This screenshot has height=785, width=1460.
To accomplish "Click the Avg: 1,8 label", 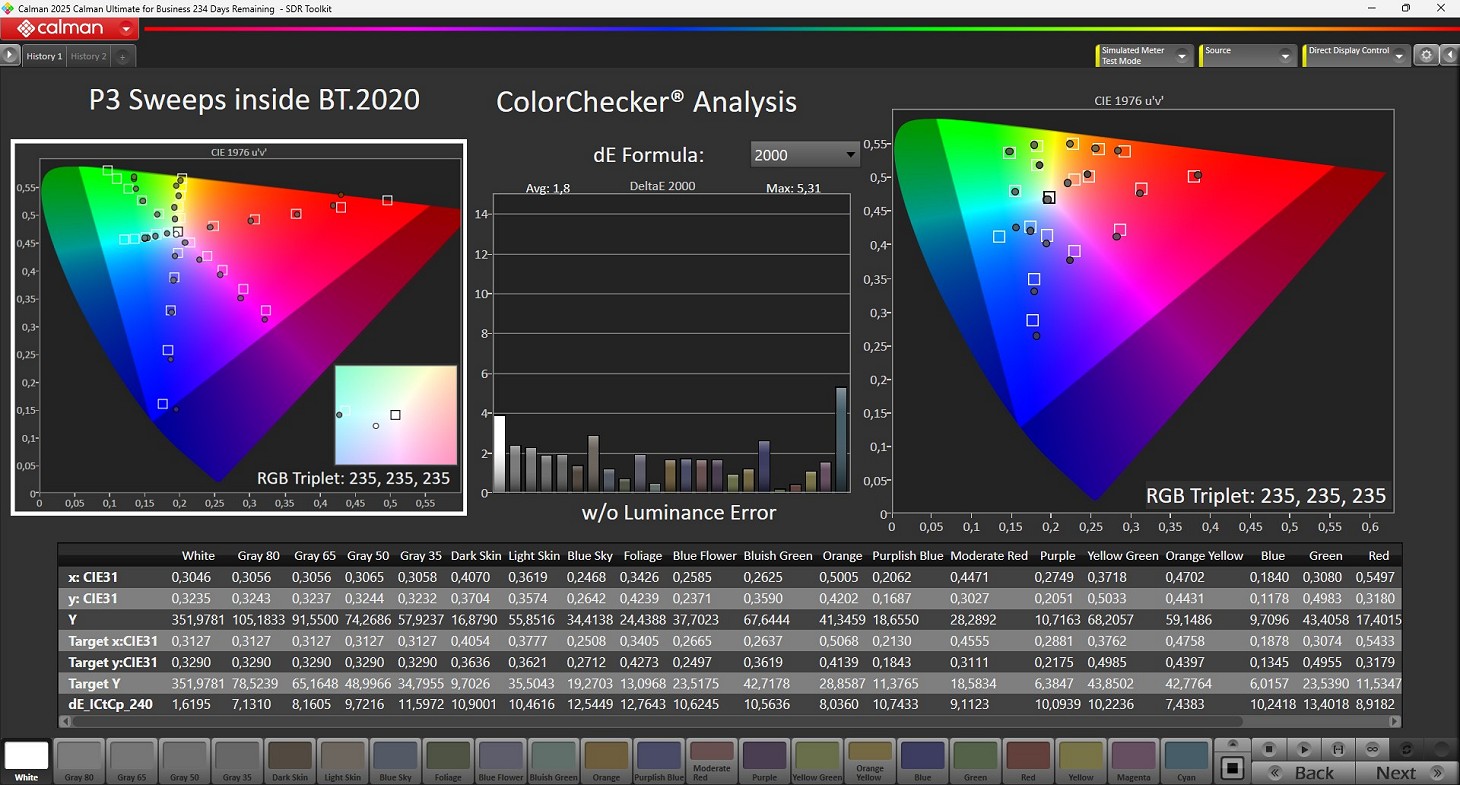I will [548, 188].
